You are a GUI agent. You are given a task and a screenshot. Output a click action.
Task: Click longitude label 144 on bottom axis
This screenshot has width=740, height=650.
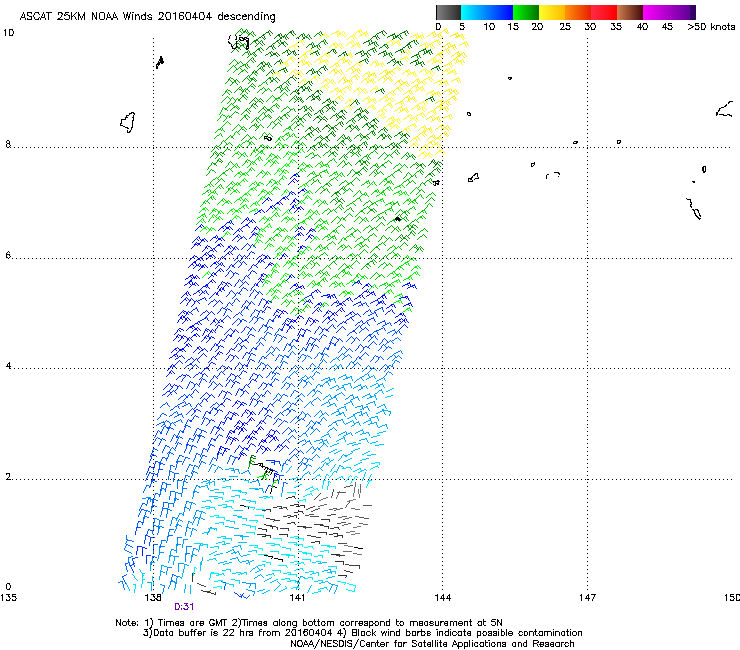[x=442, y=598]
